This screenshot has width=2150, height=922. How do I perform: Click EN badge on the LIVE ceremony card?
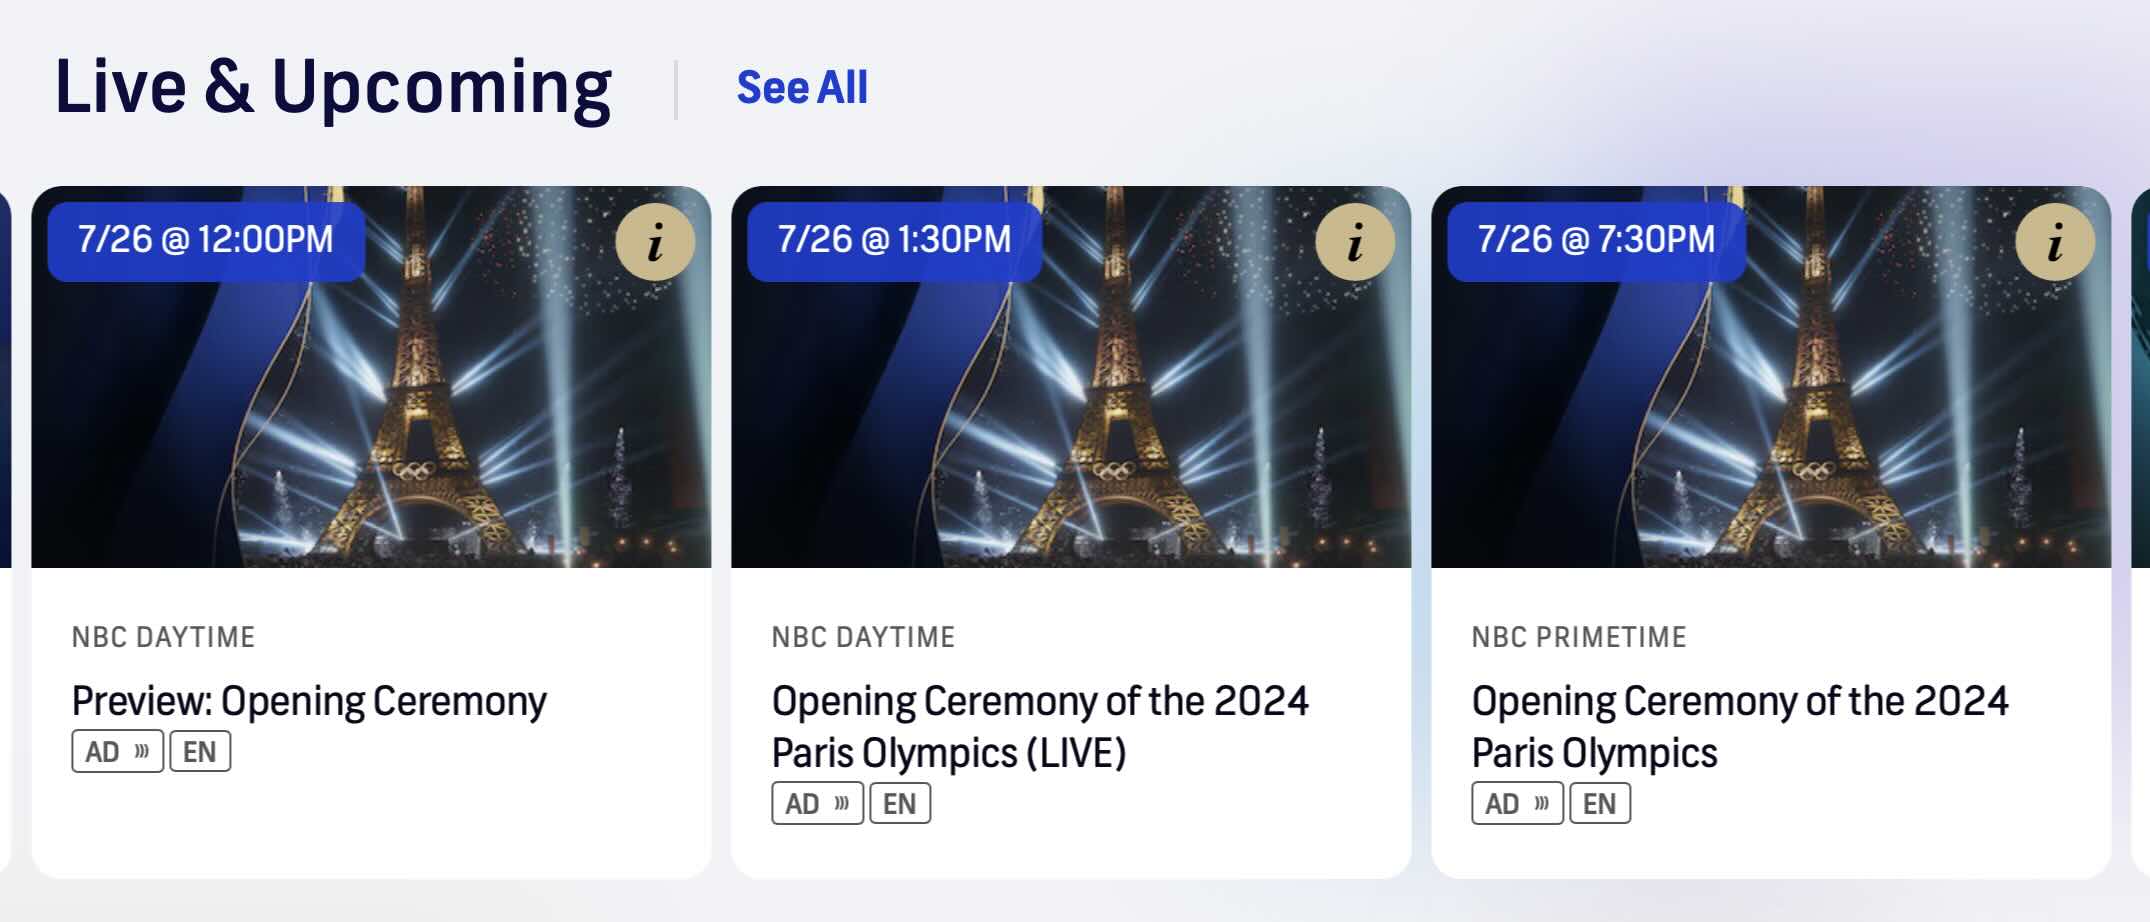(900, 803)
